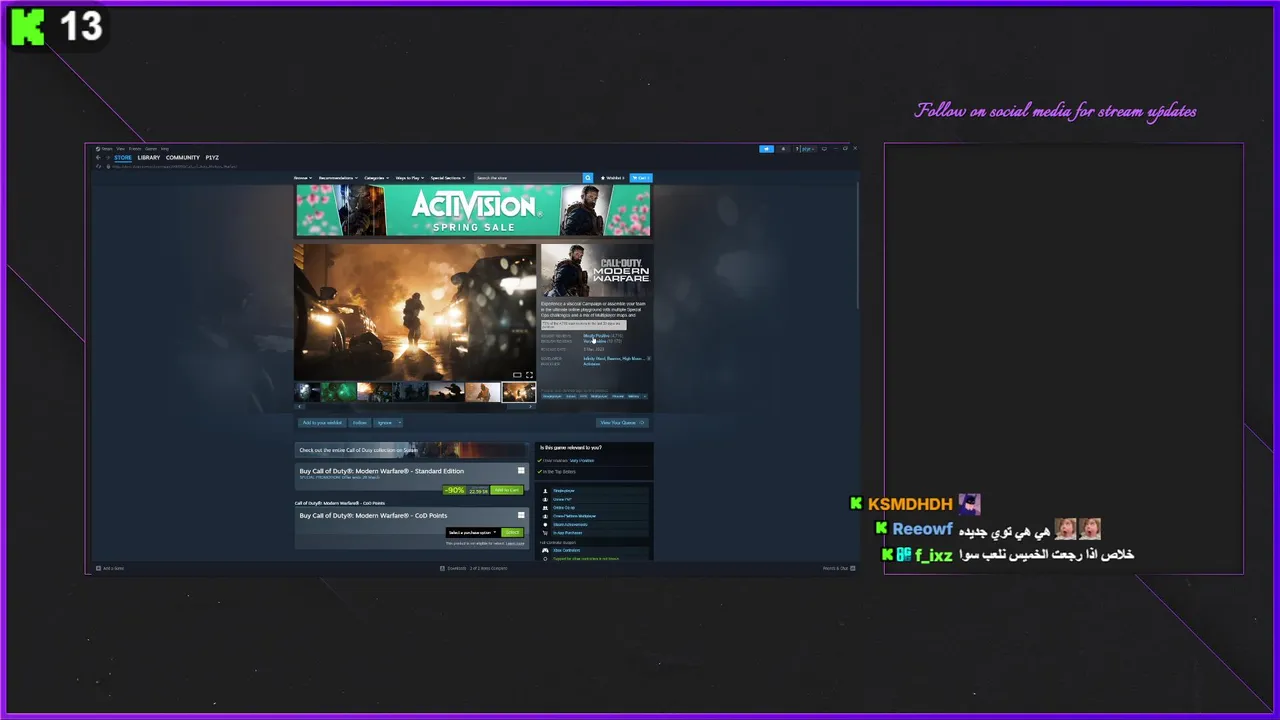The image size is (1280, 720).
Task: Switch media viewer to theater mode
Action: (517, 375)
